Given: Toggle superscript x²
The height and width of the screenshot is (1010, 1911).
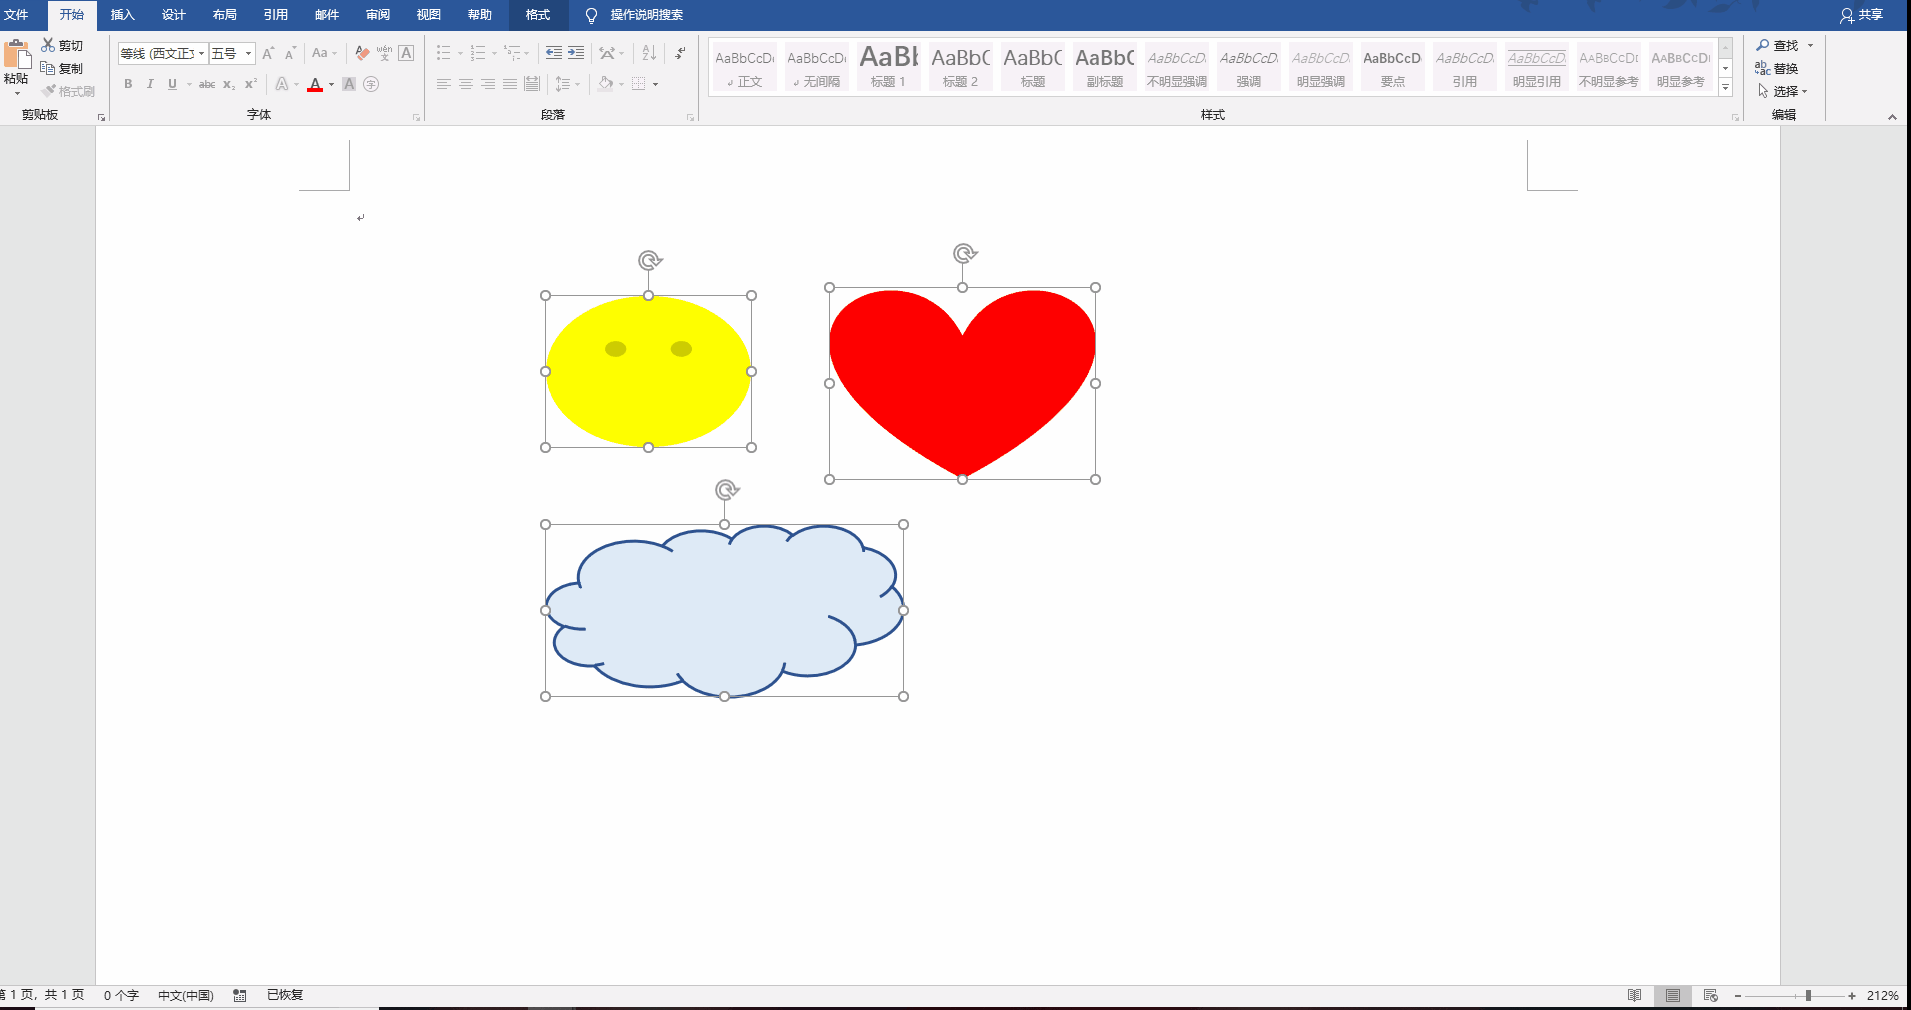Looking at the screenshot, I should (251, 84).
